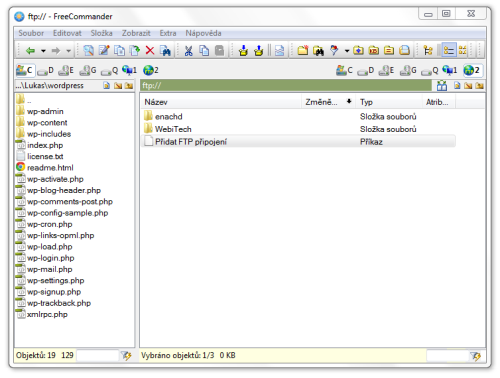Sort by the Změně... column header
The image size is (500, 378).
tap(329, 102)
